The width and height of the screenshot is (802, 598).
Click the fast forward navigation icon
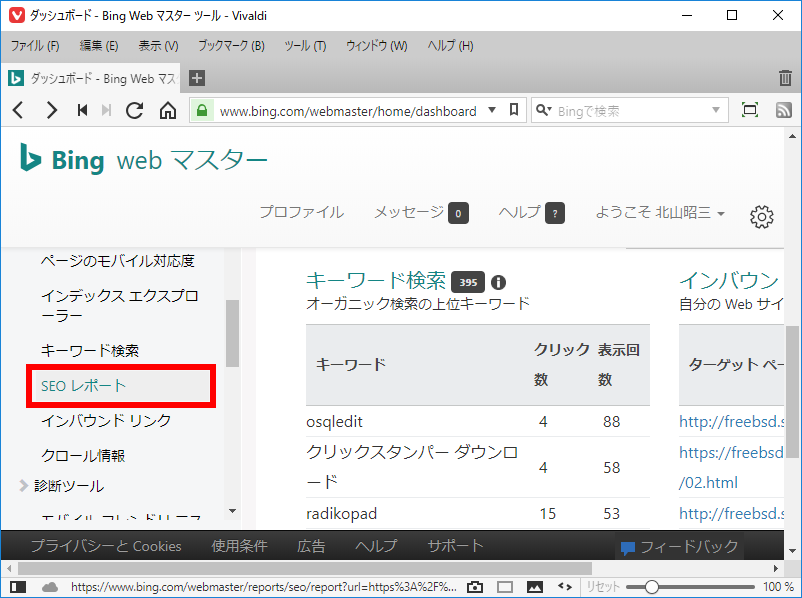[x=106, y=110]
